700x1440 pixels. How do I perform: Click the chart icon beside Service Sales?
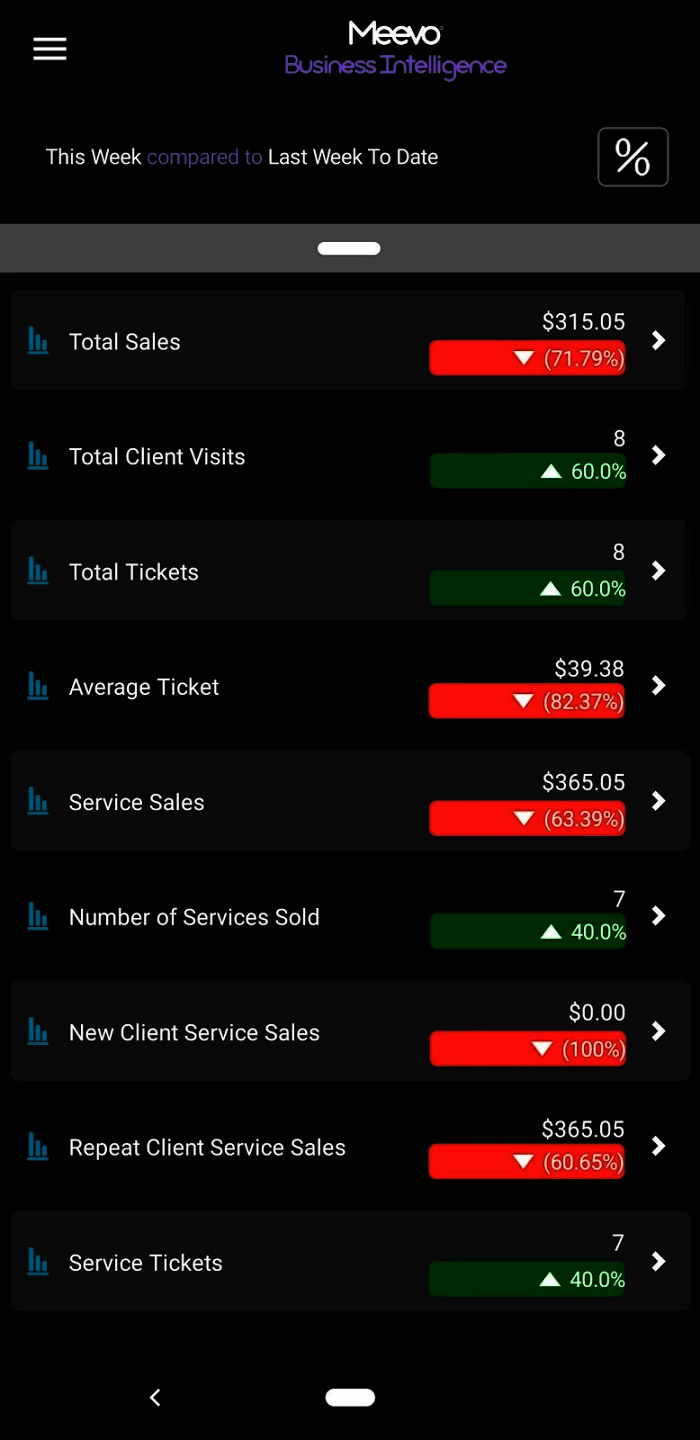point(37,801)
